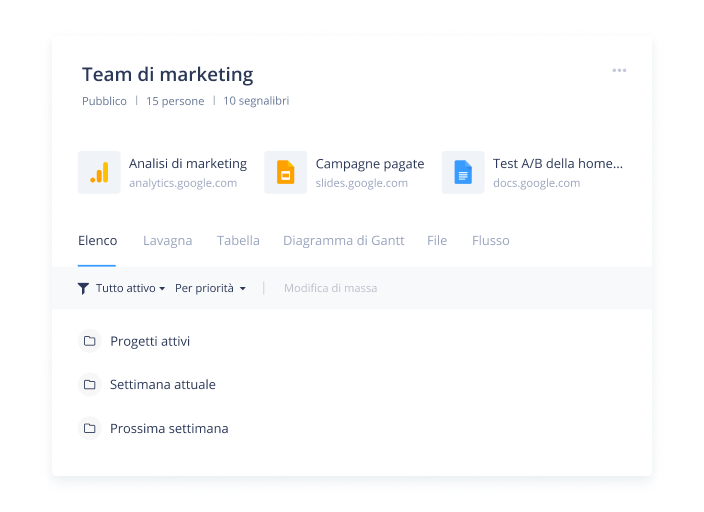
Task: Click the docs.google.com URL text
Action: tap(537, 183)
